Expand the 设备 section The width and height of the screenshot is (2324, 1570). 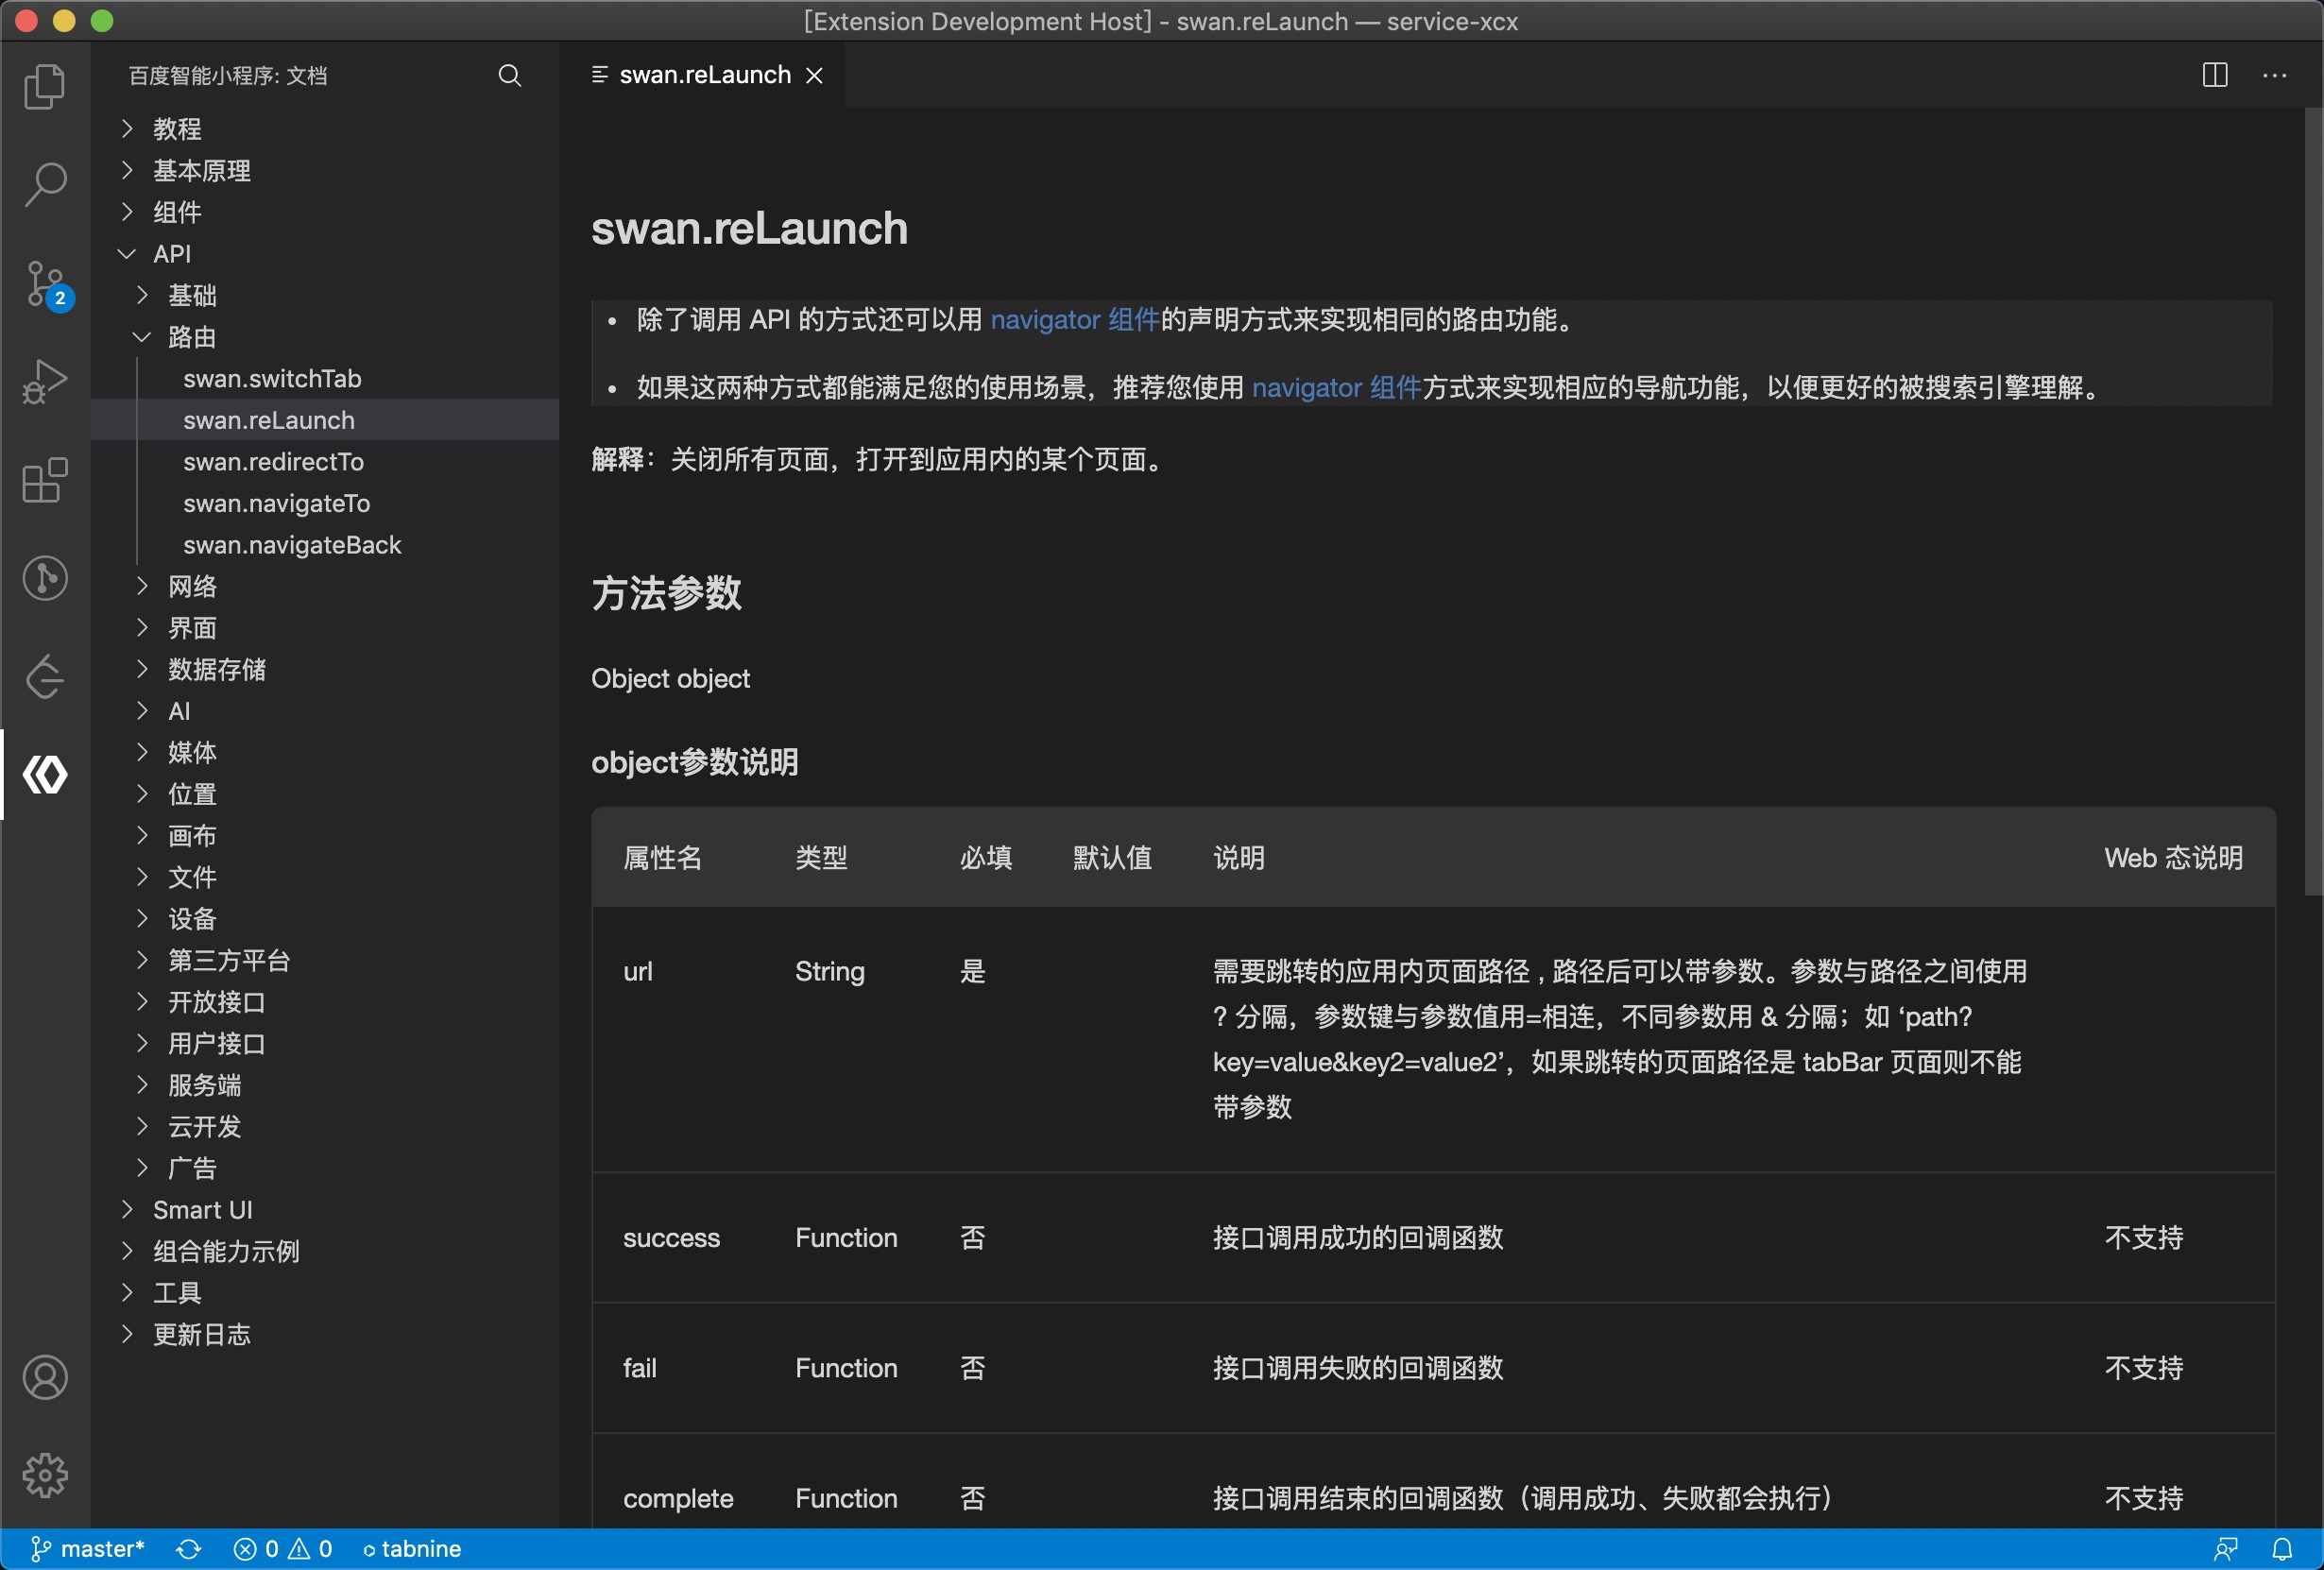[325, 919]
